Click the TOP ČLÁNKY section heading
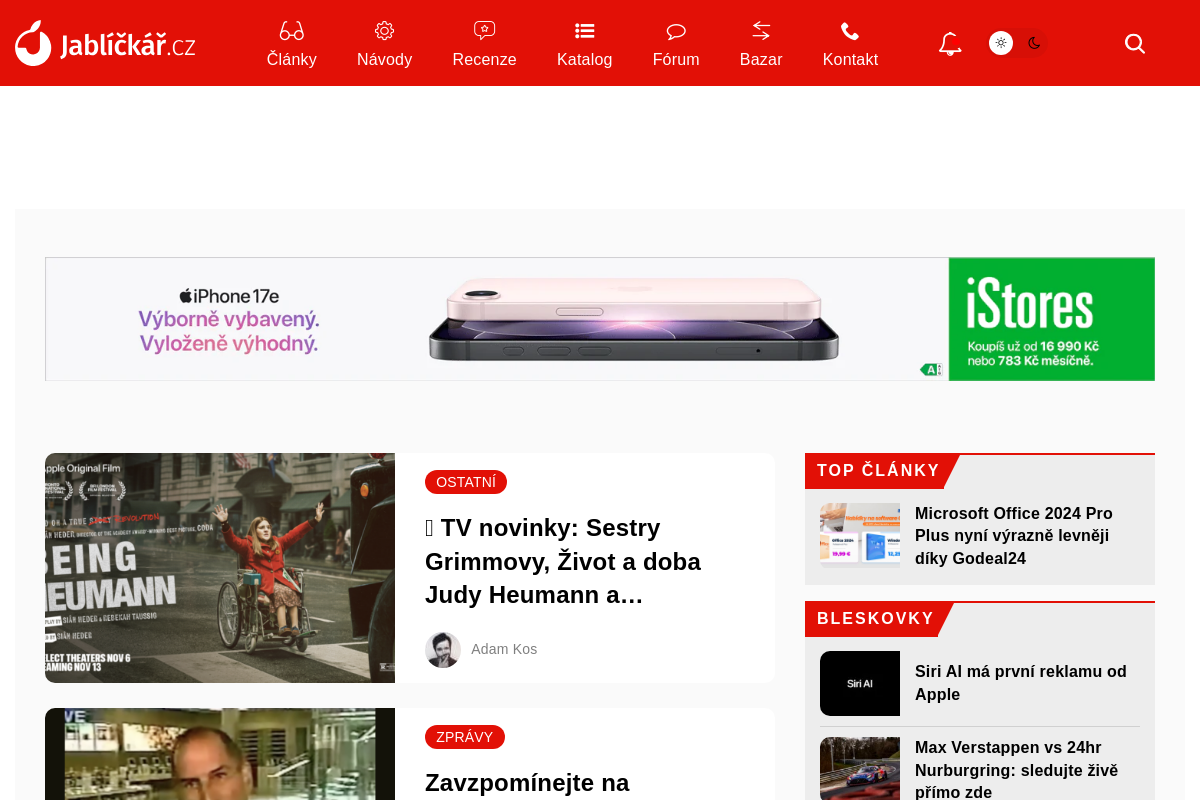Screen dimensions: 1200x800 click(x=878, y=471)
